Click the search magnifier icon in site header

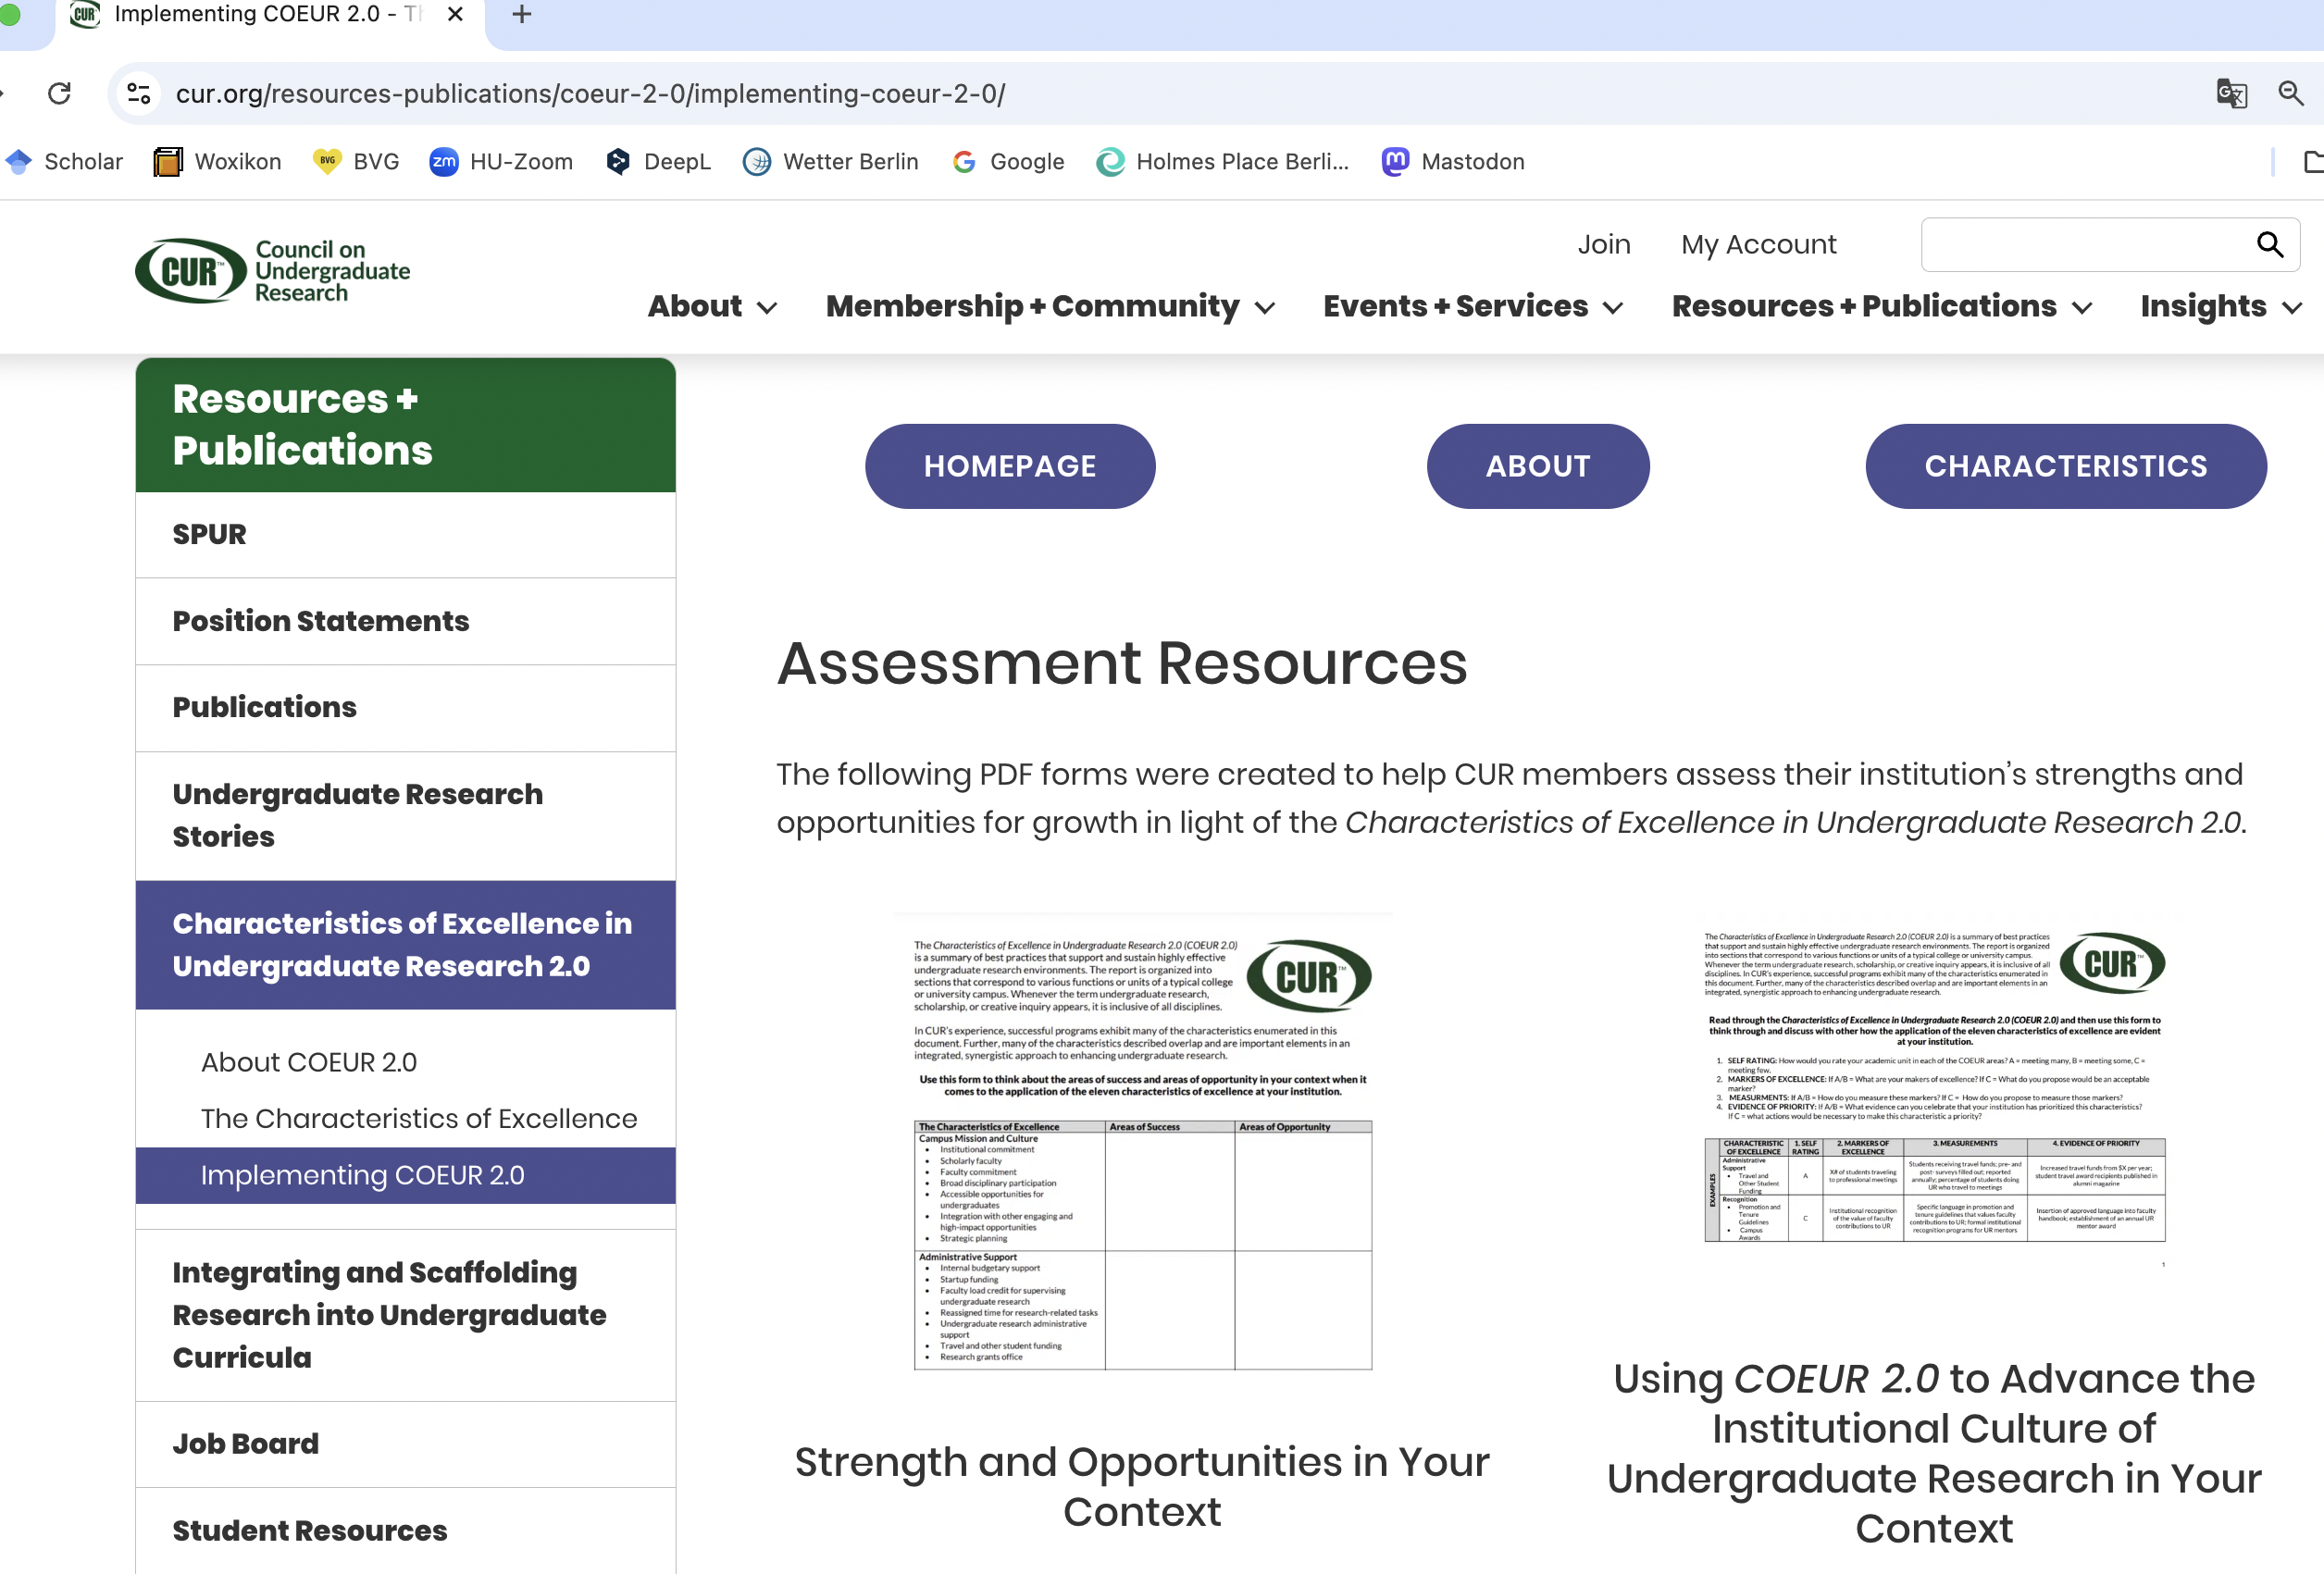(2269, 244)
